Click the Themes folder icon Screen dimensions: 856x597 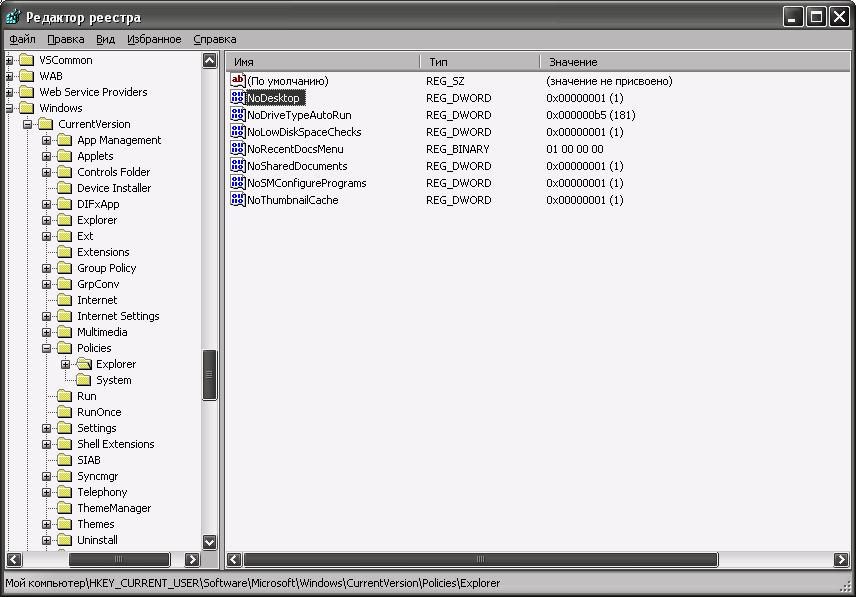[x=65, y=524]
